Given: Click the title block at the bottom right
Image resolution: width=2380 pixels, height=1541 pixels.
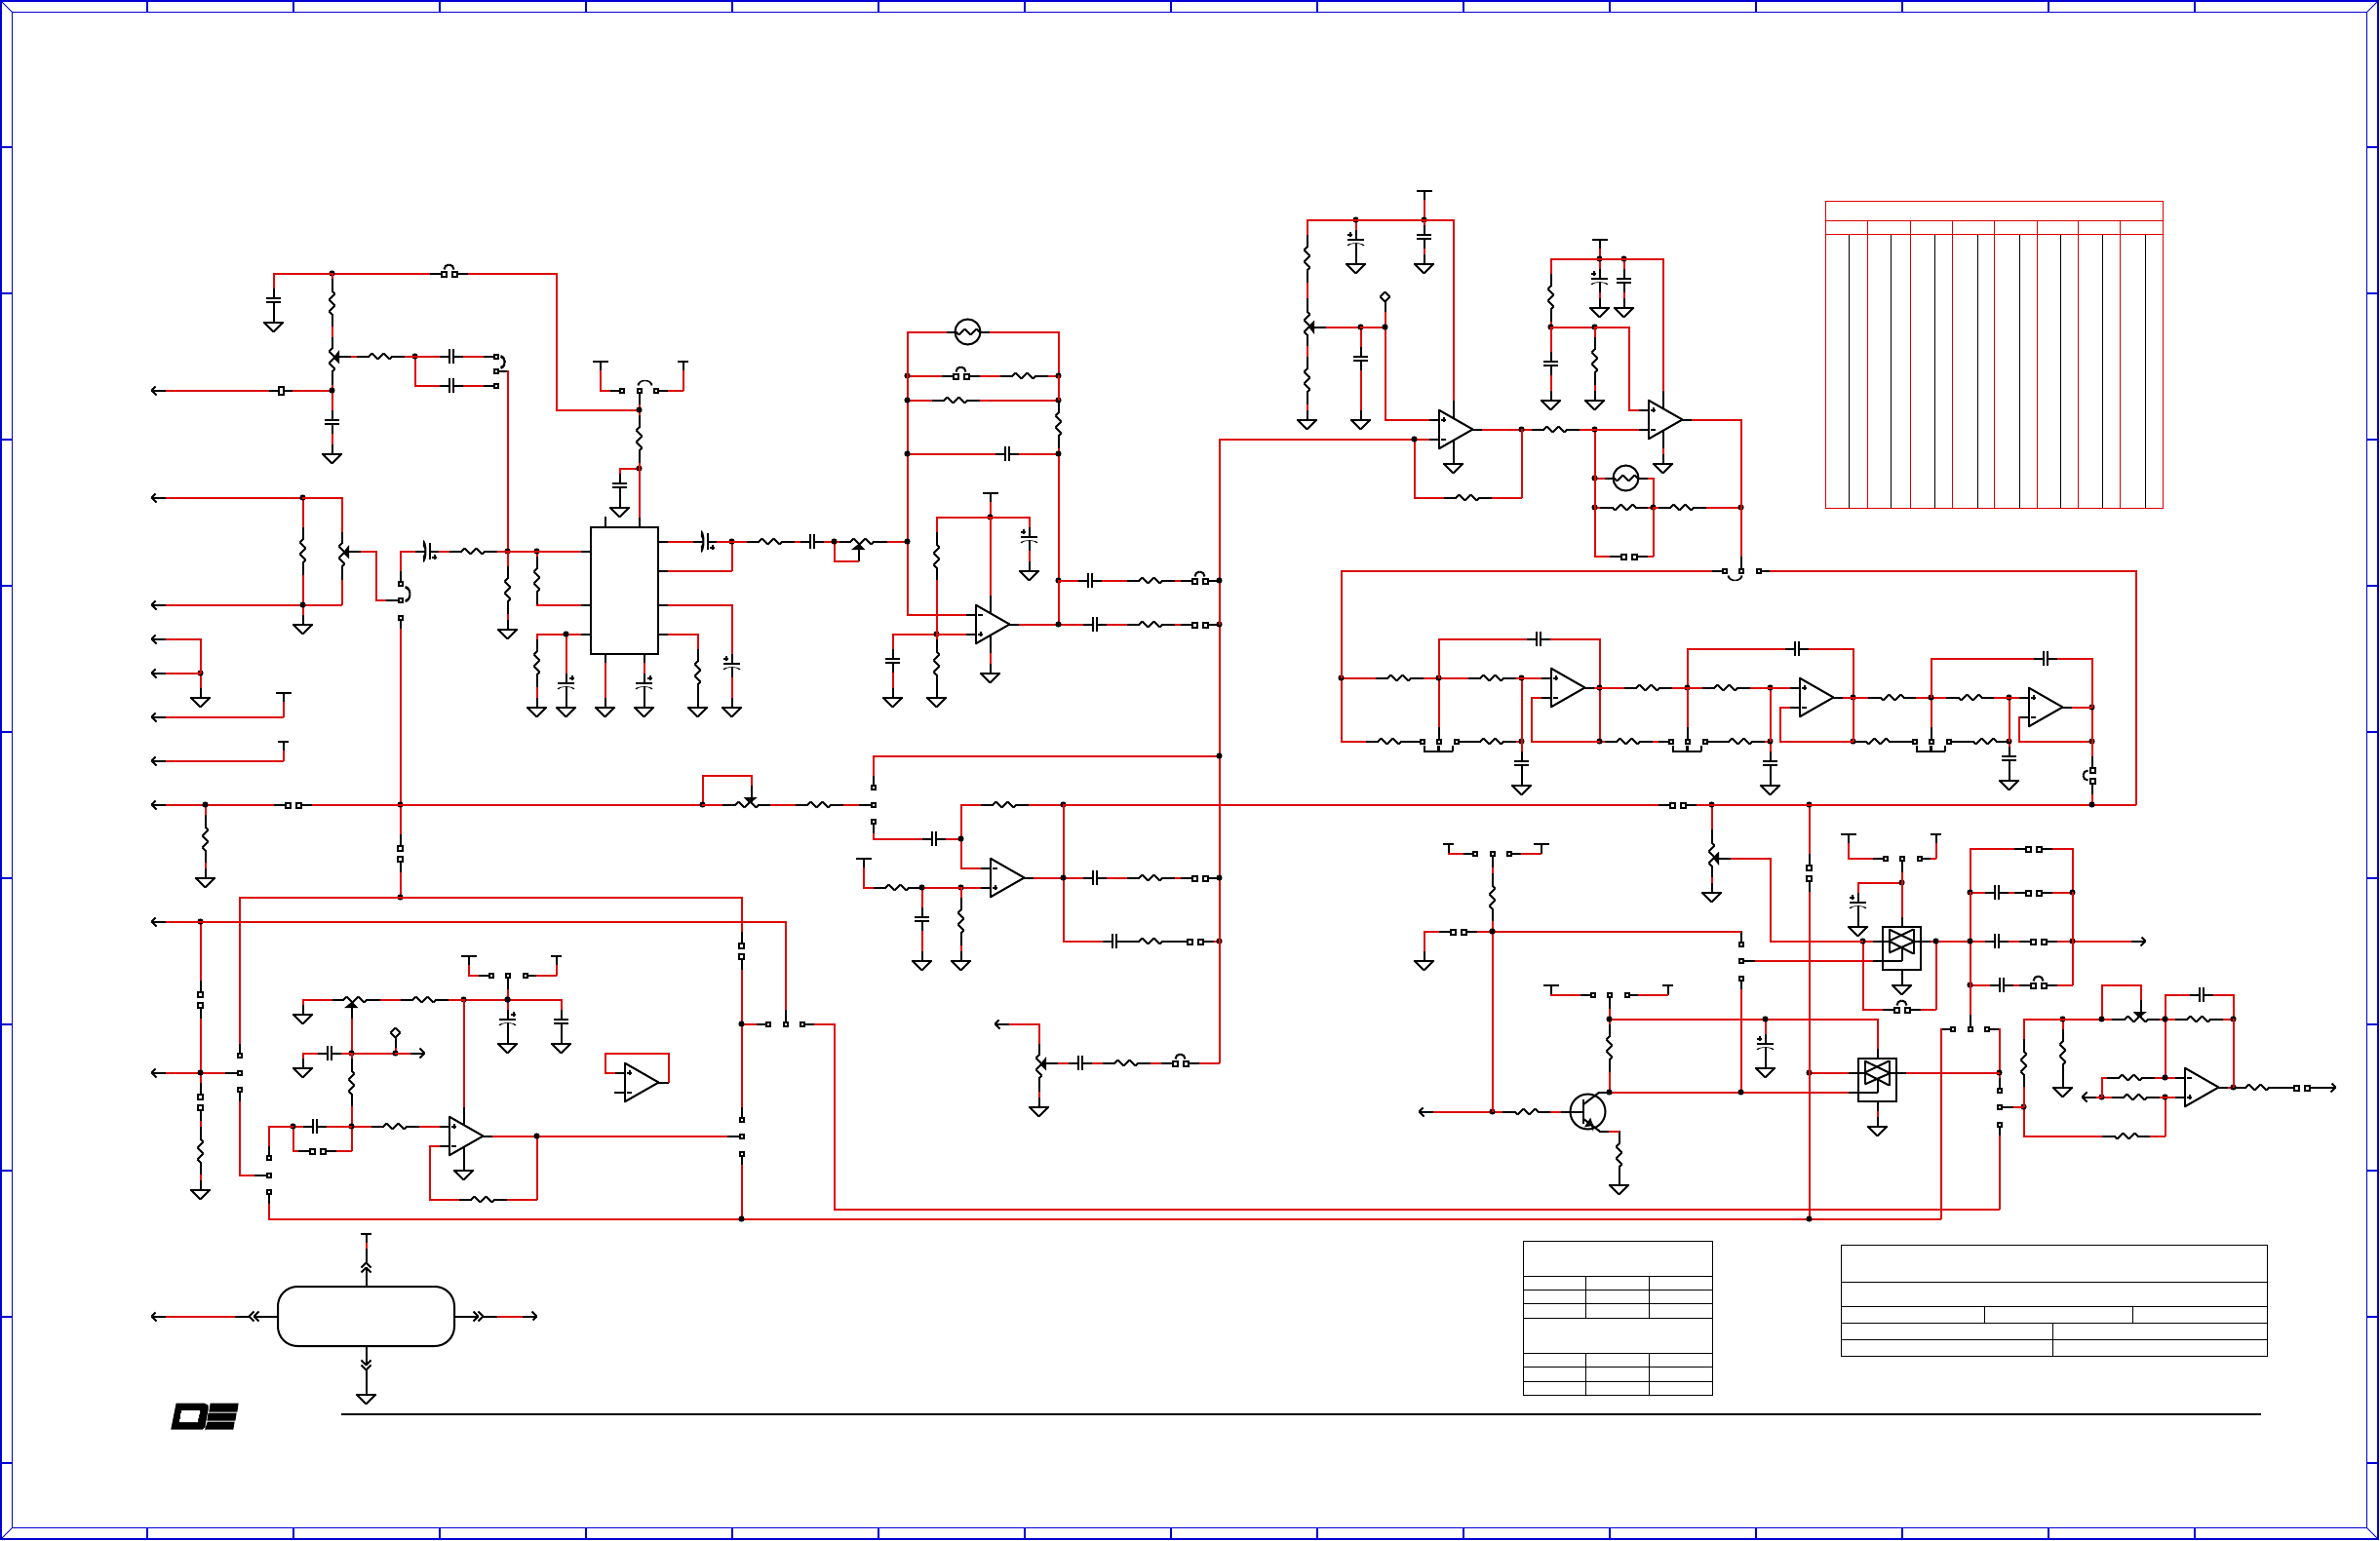Looking at the screenshot, I should tap(2054, 1301).
